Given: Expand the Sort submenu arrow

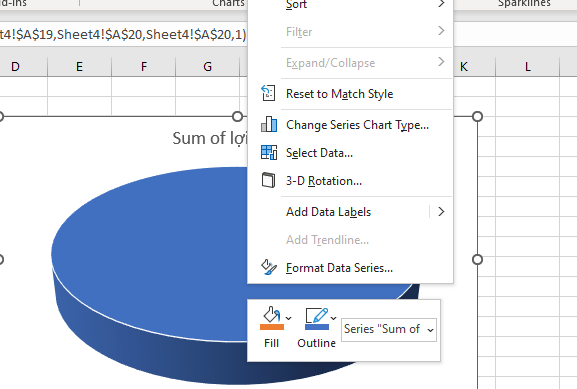Looking at the screenshot, I should point(441,4).
